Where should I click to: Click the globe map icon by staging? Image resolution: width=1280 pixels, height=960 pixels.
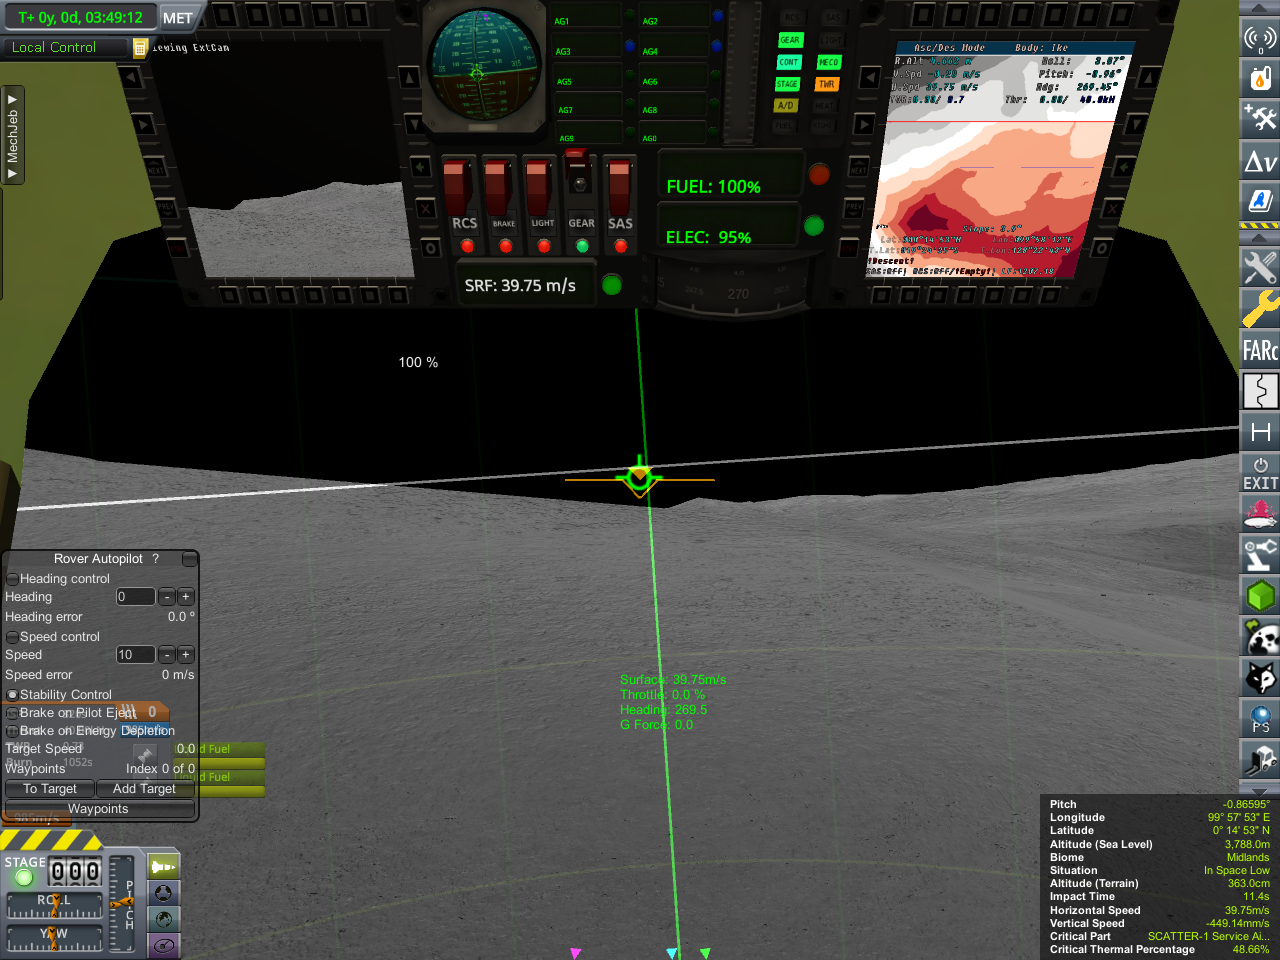[x=164, y=919]
